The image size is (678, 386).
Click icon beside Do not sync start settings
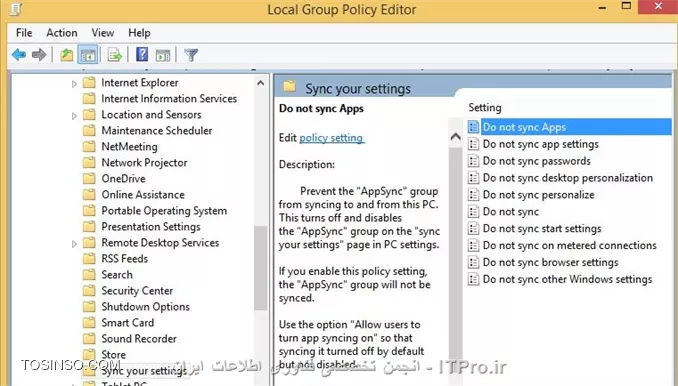473,228
